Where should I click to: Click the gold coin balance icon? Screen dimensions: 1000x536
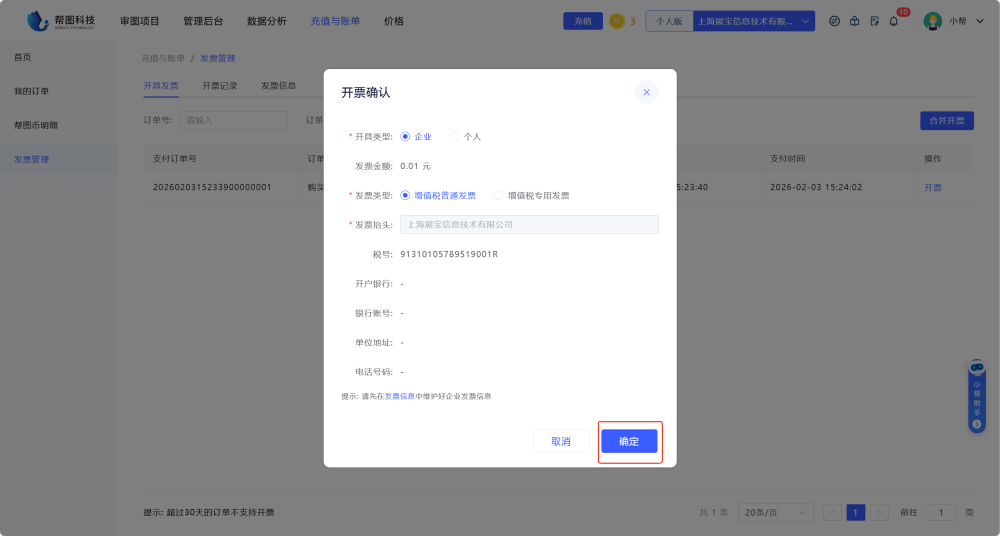[618, 21]
